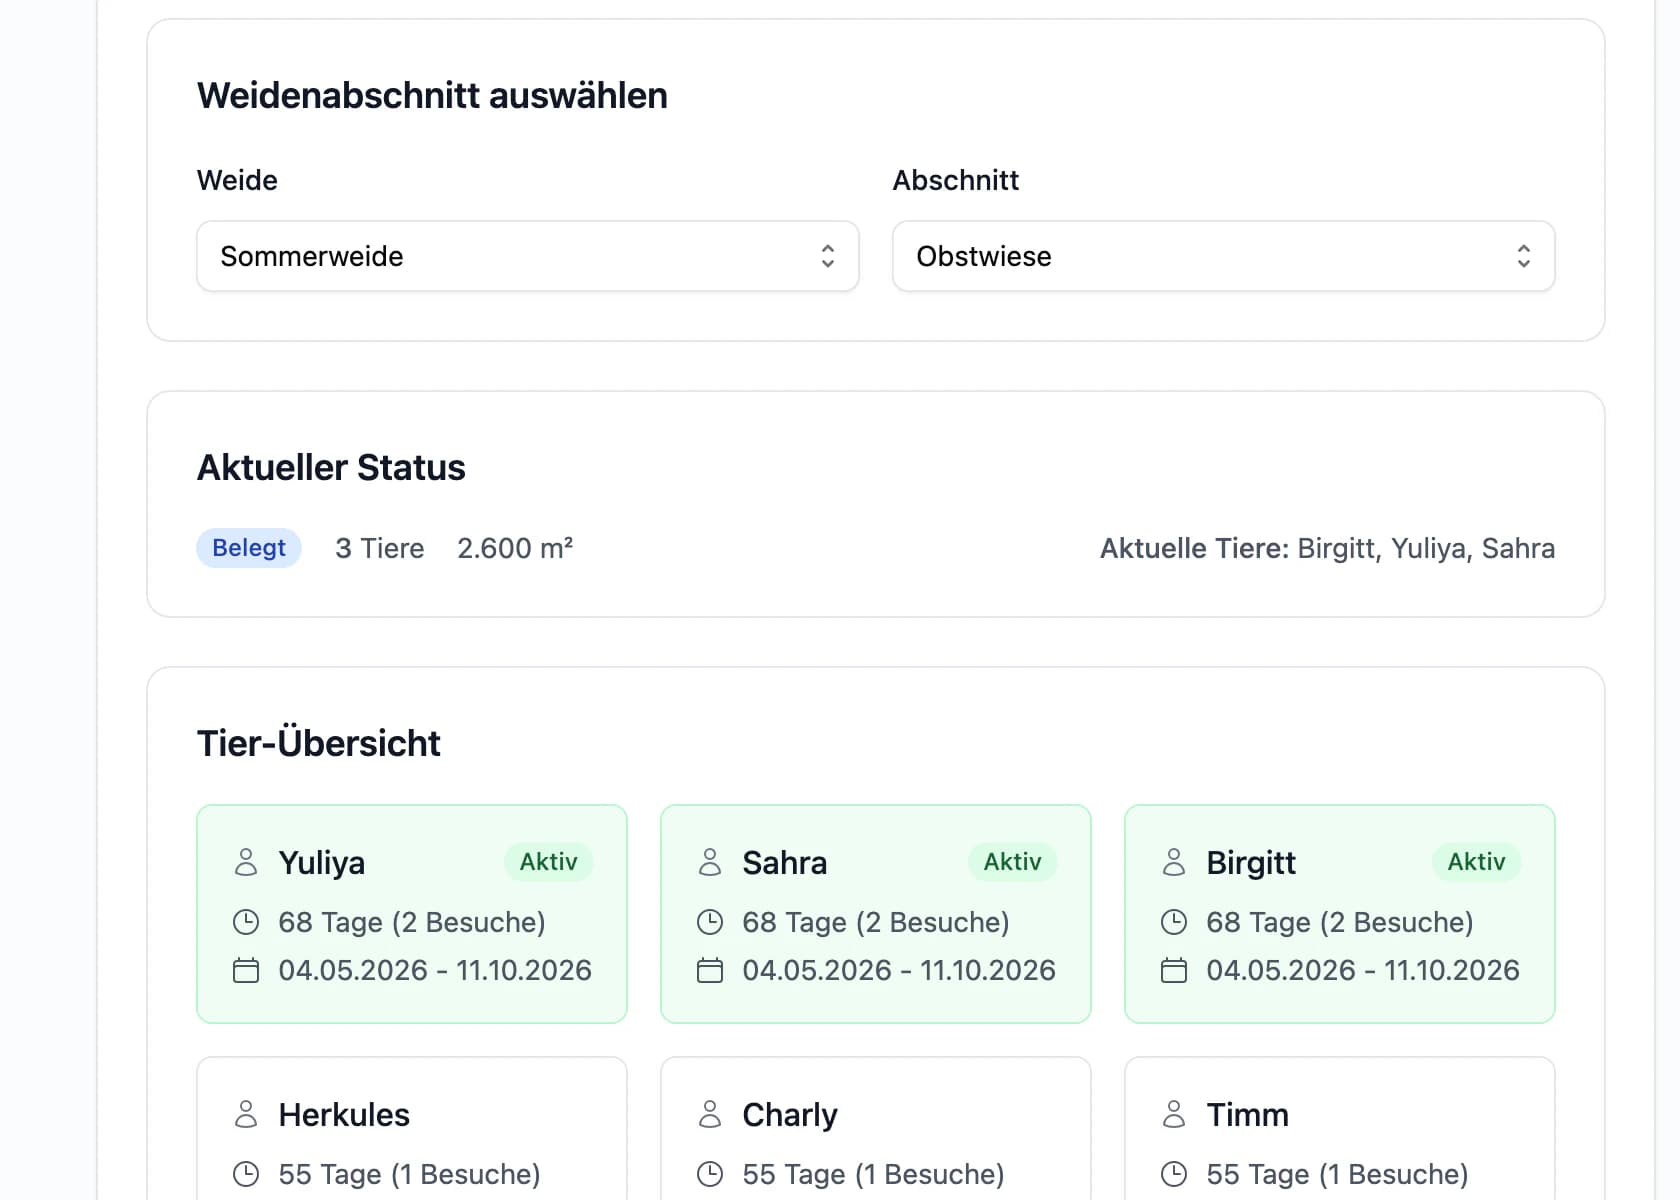1680x1200 pixels.
Task: Click the name Birgitt in the animal card
Action: pyautogui.click(x=1251, y=863)
